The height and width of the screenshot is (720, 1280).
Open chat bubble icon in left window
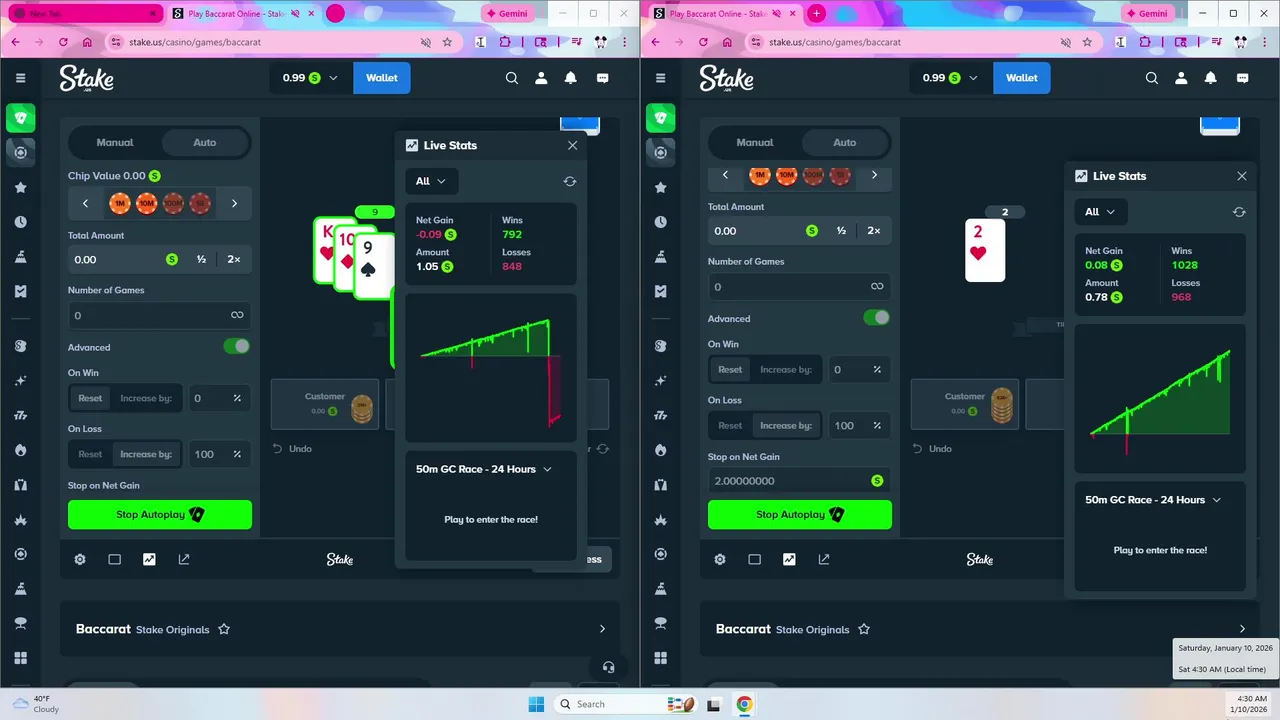pyautogui.click(x=602, y=78)
